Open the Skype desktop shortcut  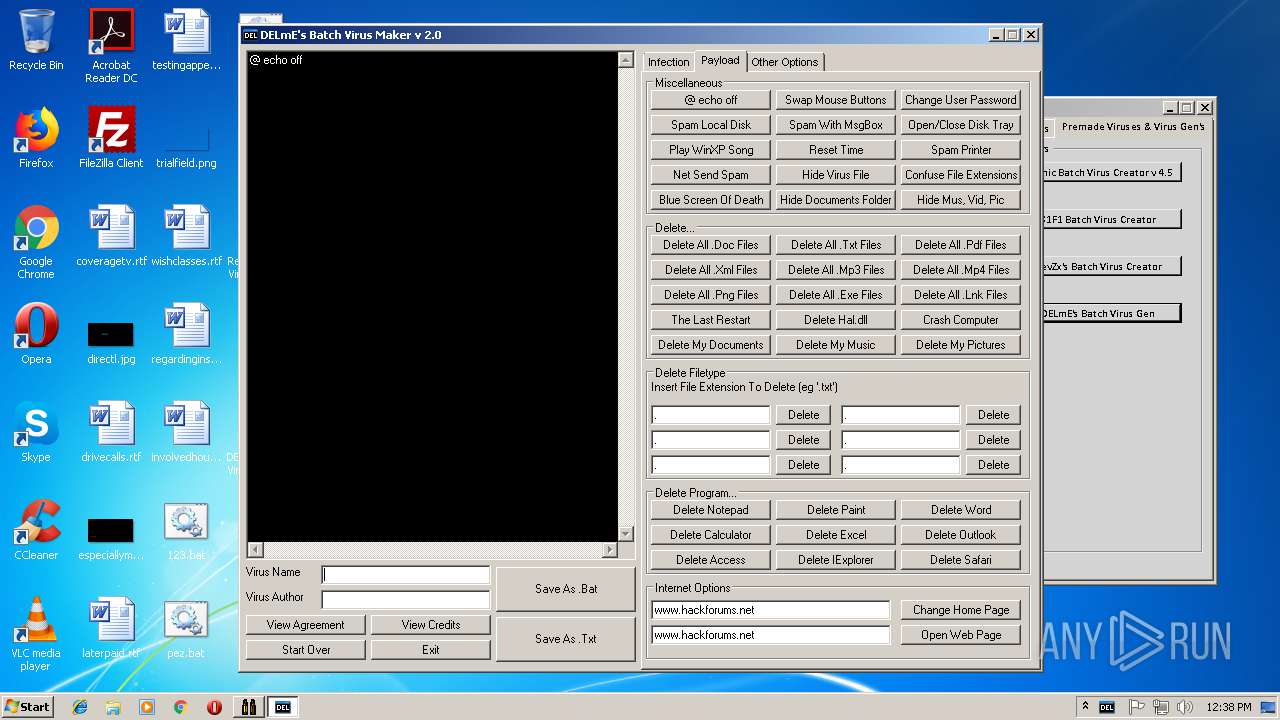tap(36, 432)
